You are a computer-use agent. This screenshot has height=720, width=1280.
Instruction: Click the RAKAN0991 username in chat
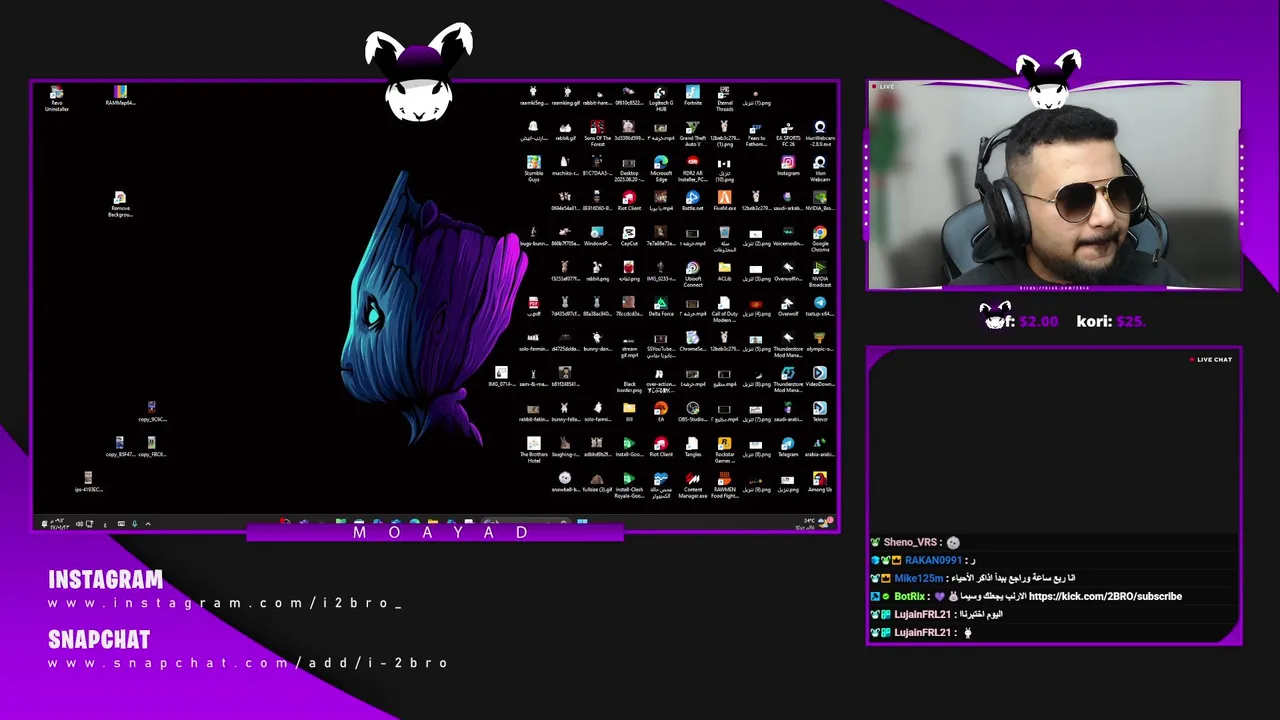[x=933, y=561]
